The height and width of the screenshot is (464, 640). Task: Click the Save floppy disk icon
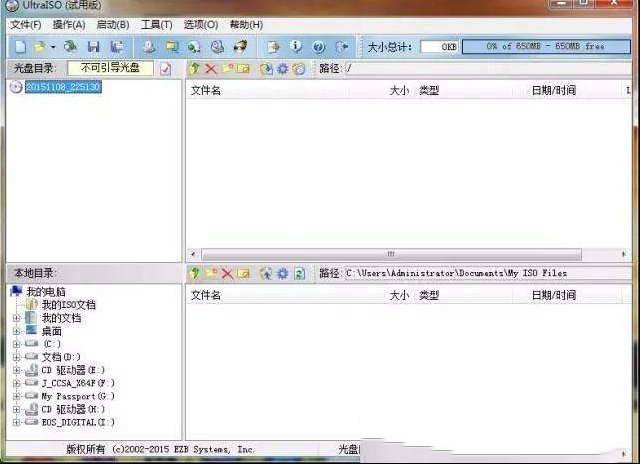pos(93,47)
